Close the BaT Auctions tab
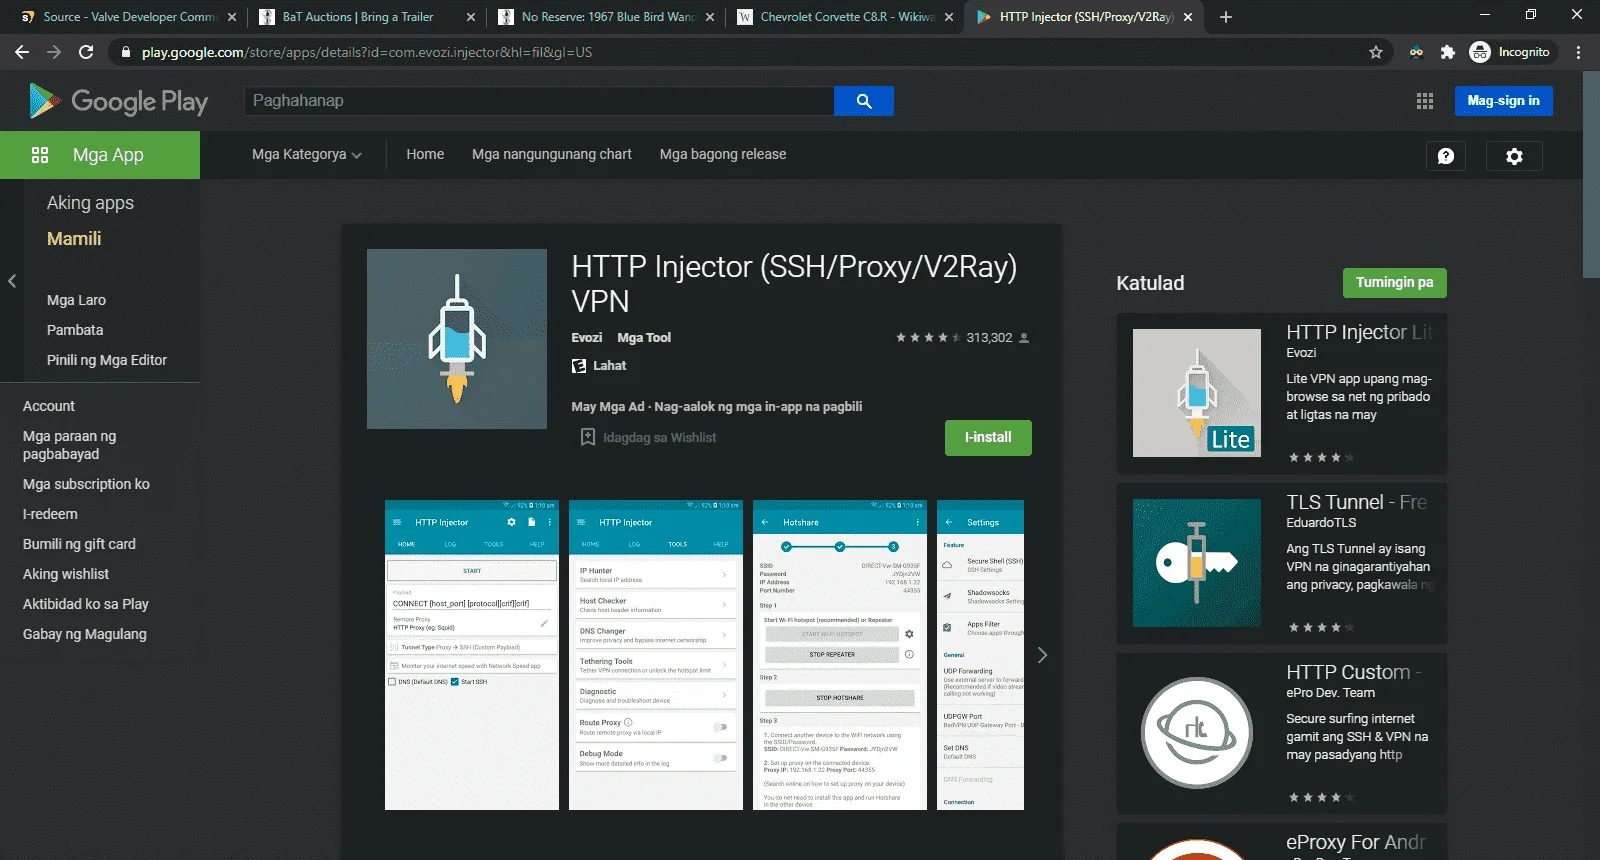Screen dimensions: 1600x860 point(471,17)
